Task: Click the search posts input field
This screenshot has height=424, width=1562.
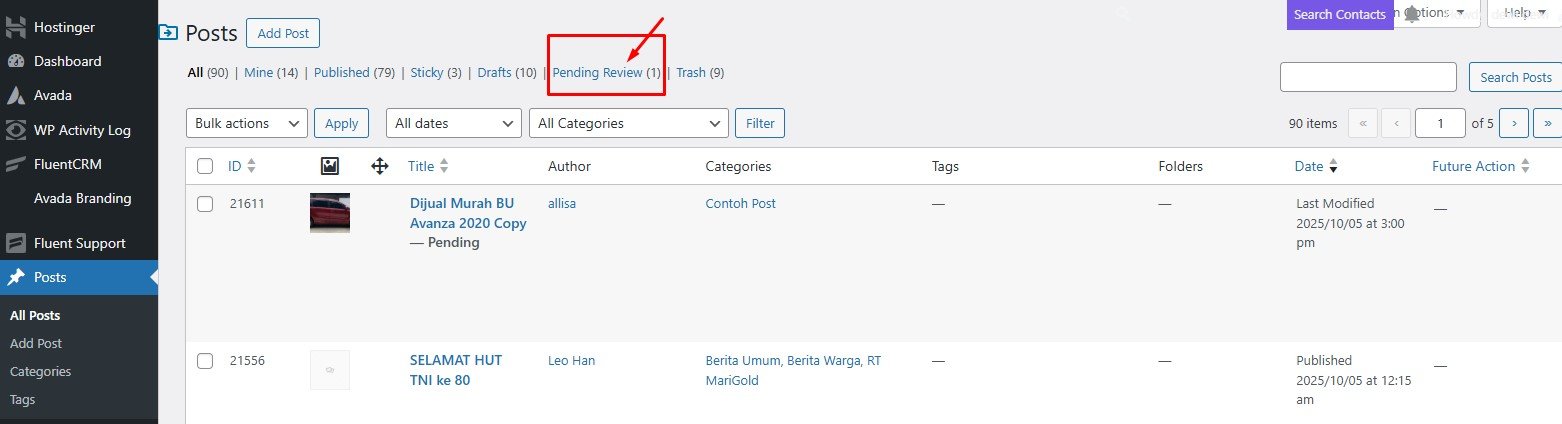Action: [1368, 77]
